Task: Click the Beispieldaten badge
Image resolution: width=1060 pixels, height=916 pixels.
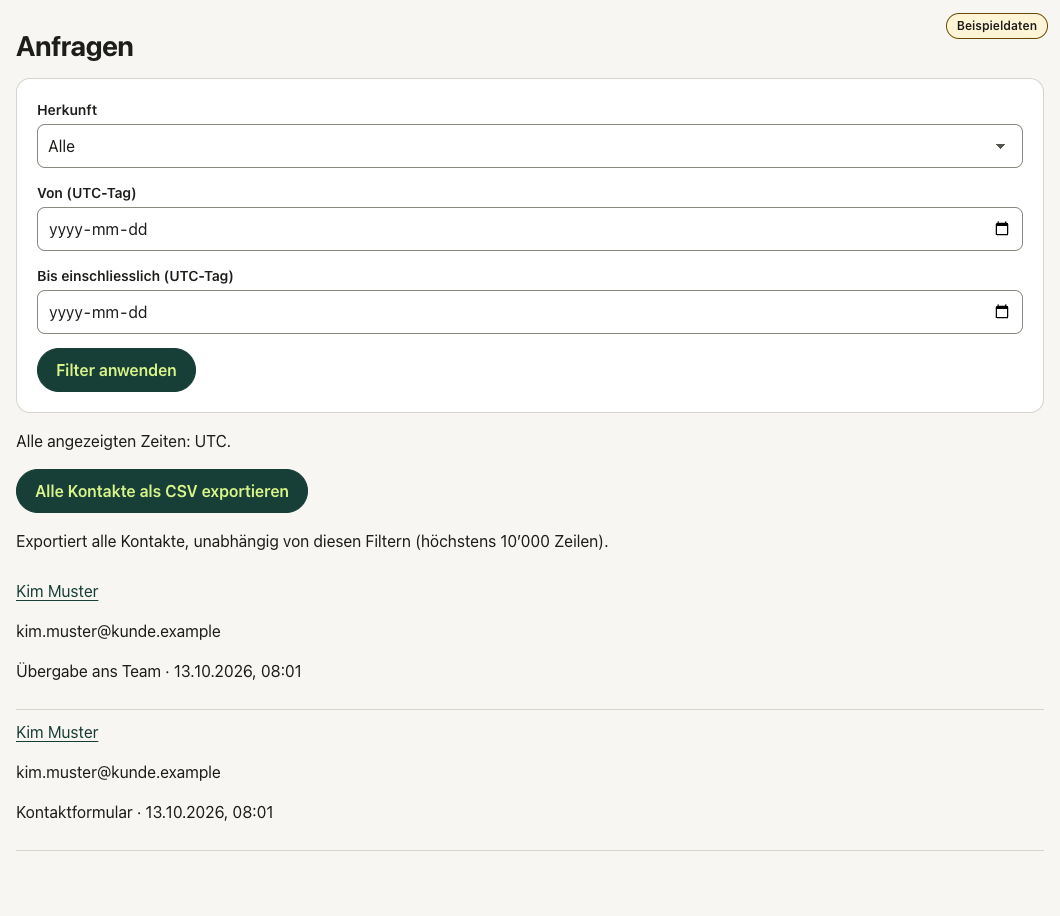Action: coord(996,26)
